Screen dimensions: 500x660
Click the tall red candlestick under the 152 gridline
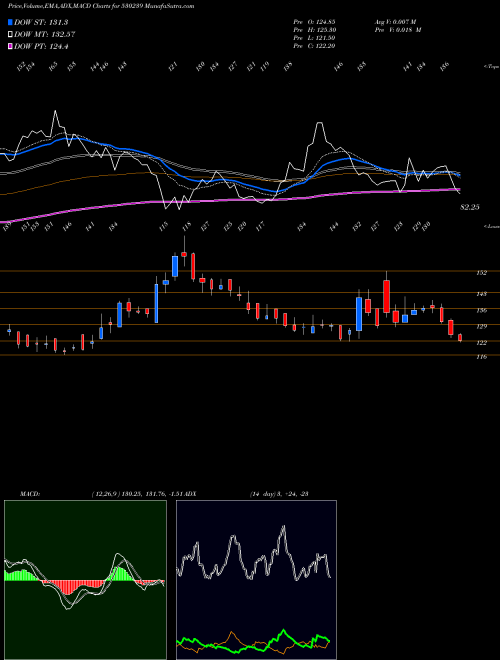[386, 296]
